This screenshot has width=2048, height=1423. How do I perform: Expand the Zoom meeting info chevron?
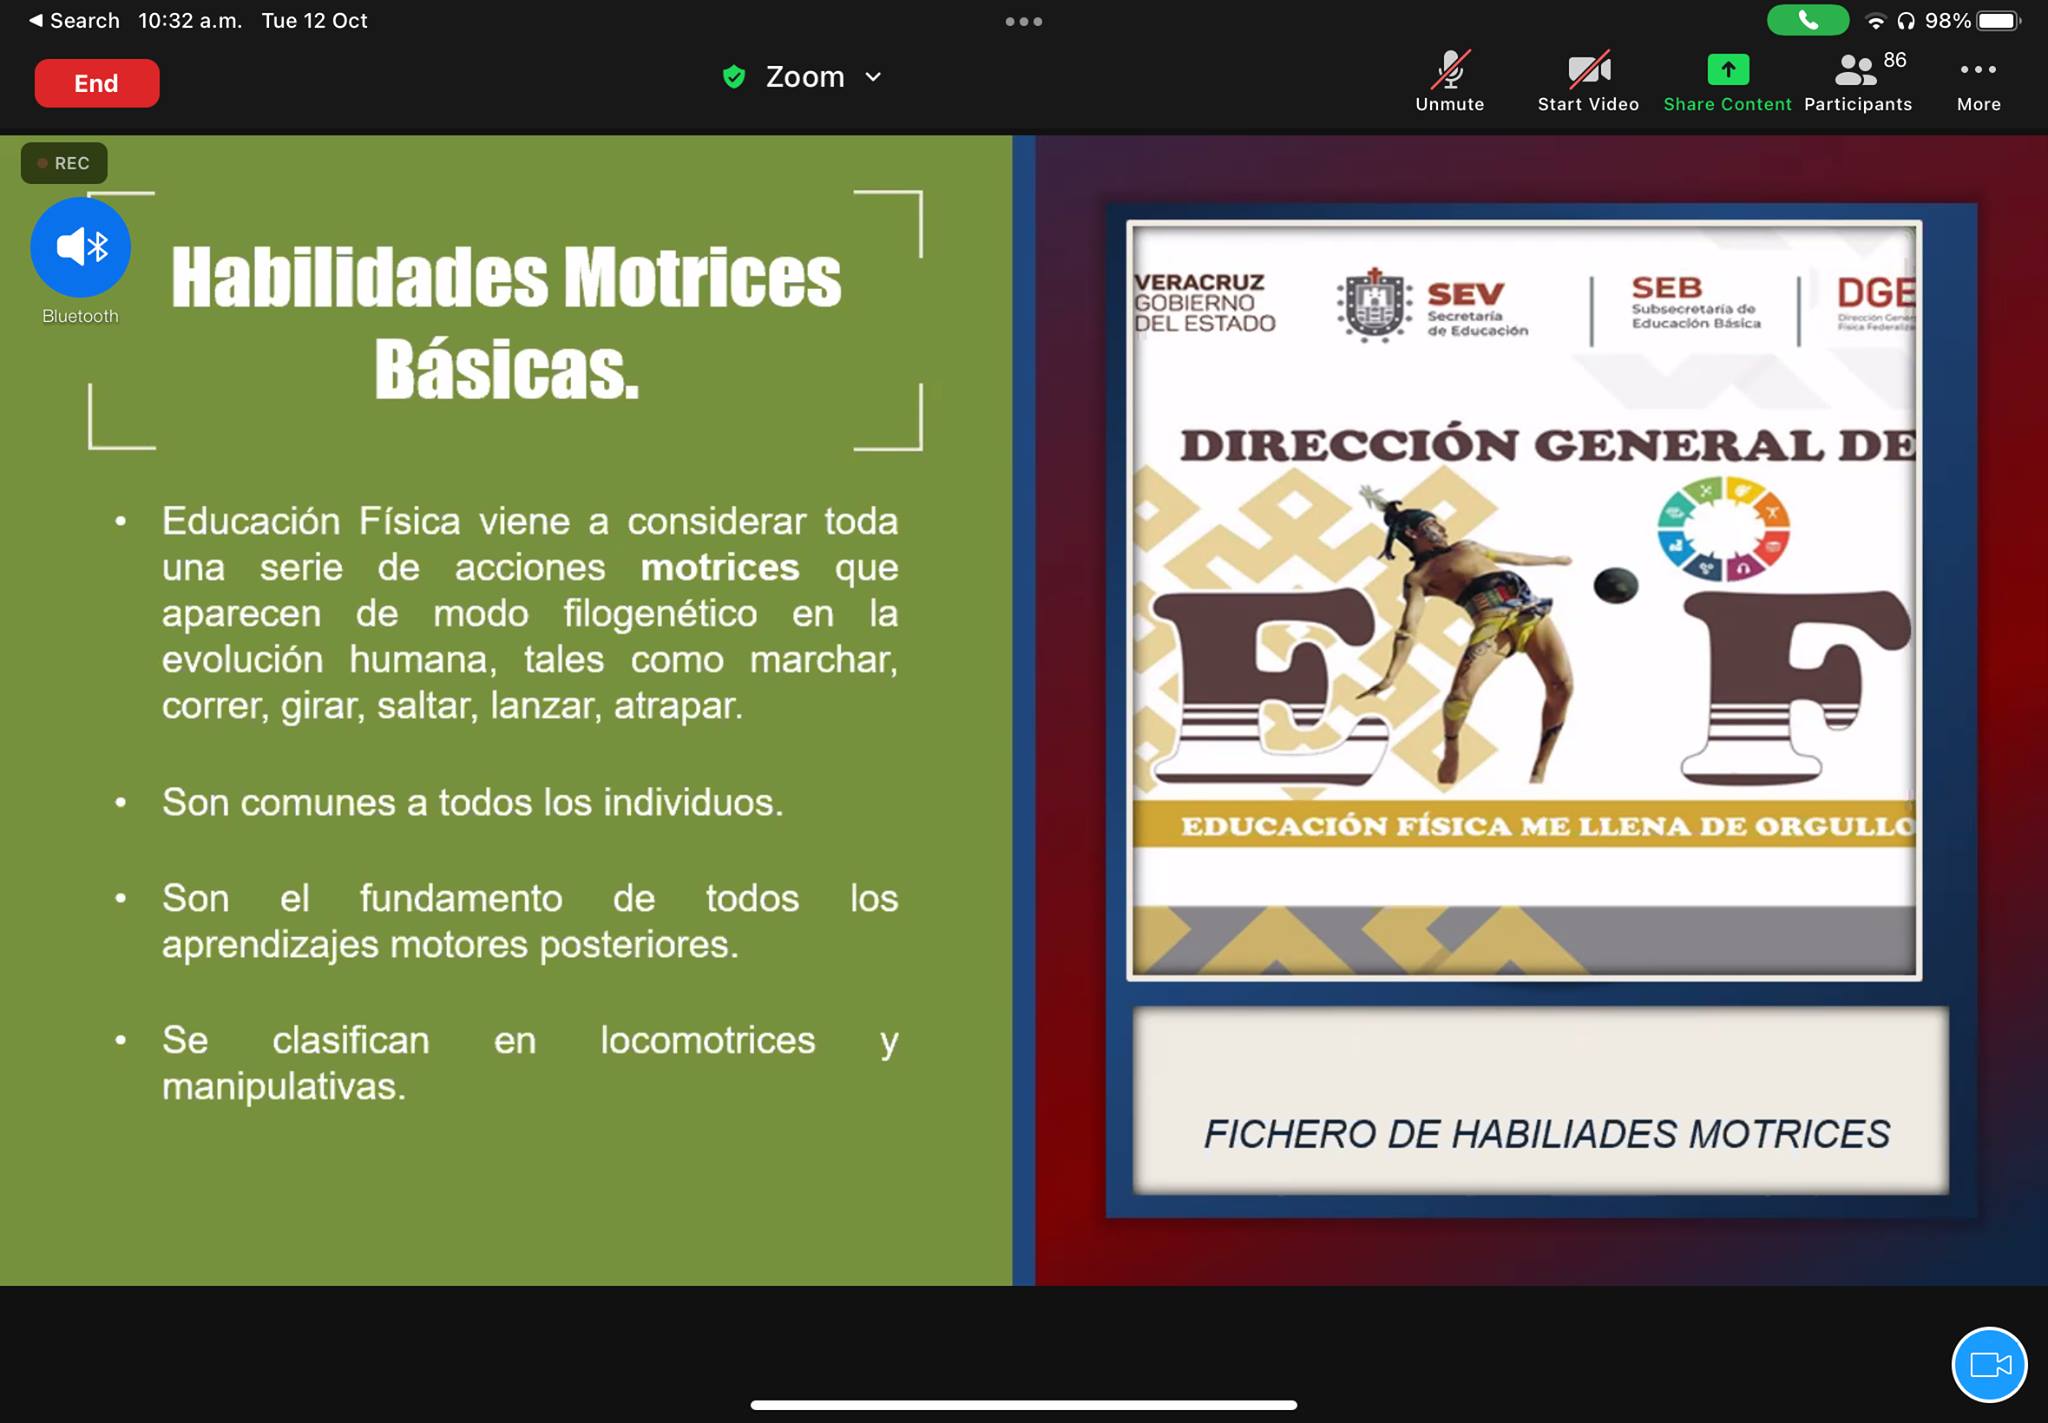[x=873, y=77]
